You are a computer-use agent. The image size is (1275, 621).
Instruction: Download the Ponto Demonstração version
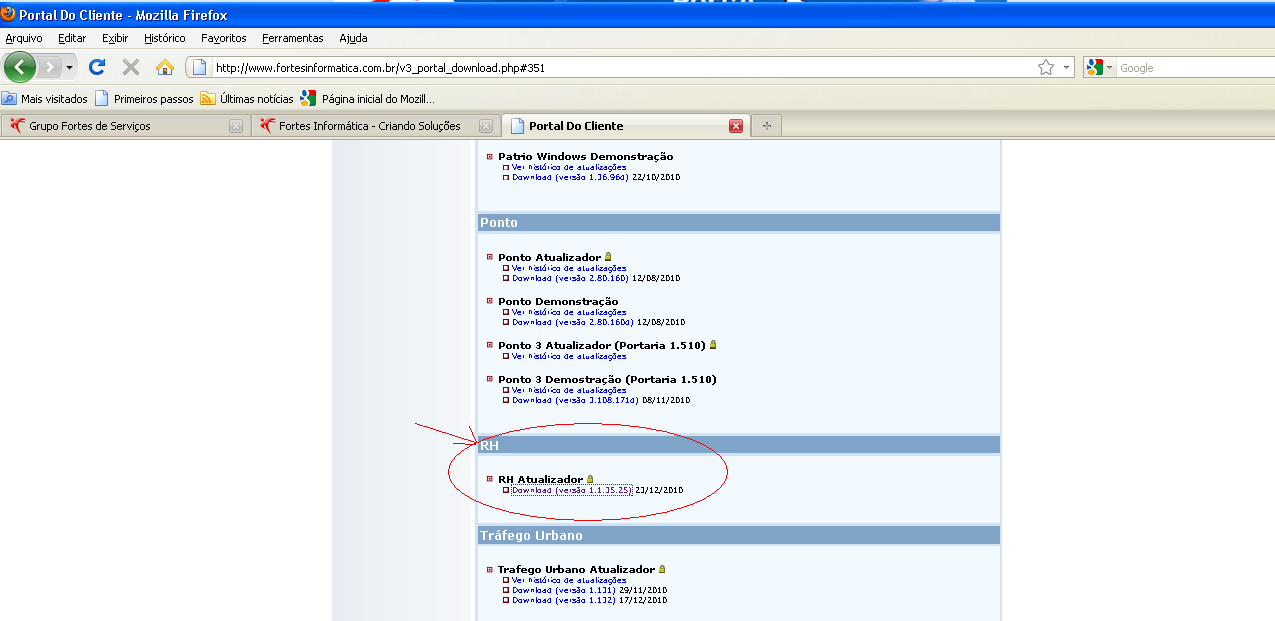tap(573, 322)
